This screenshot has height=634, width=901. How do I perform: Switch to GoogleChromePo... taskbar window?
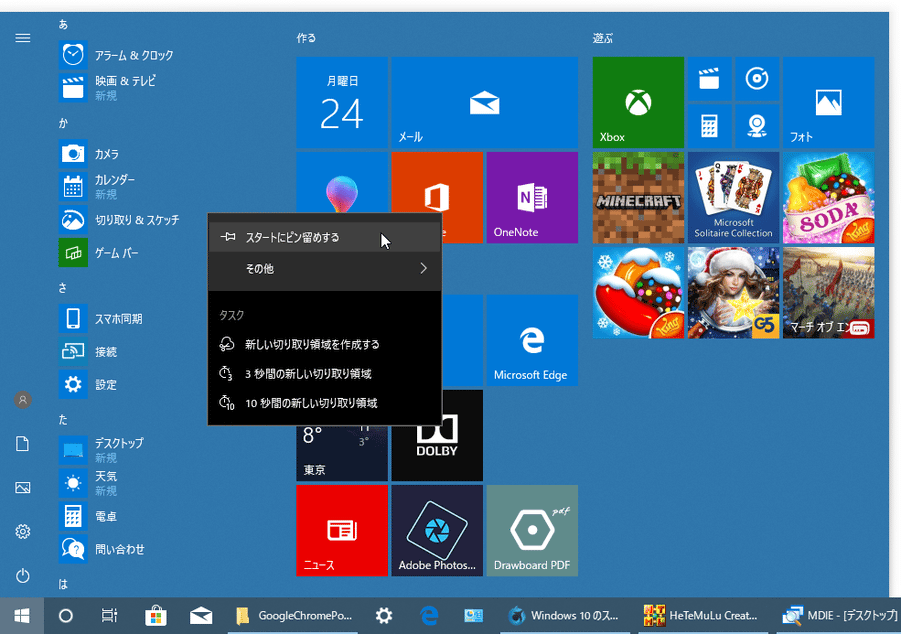(x=294, y=616)
